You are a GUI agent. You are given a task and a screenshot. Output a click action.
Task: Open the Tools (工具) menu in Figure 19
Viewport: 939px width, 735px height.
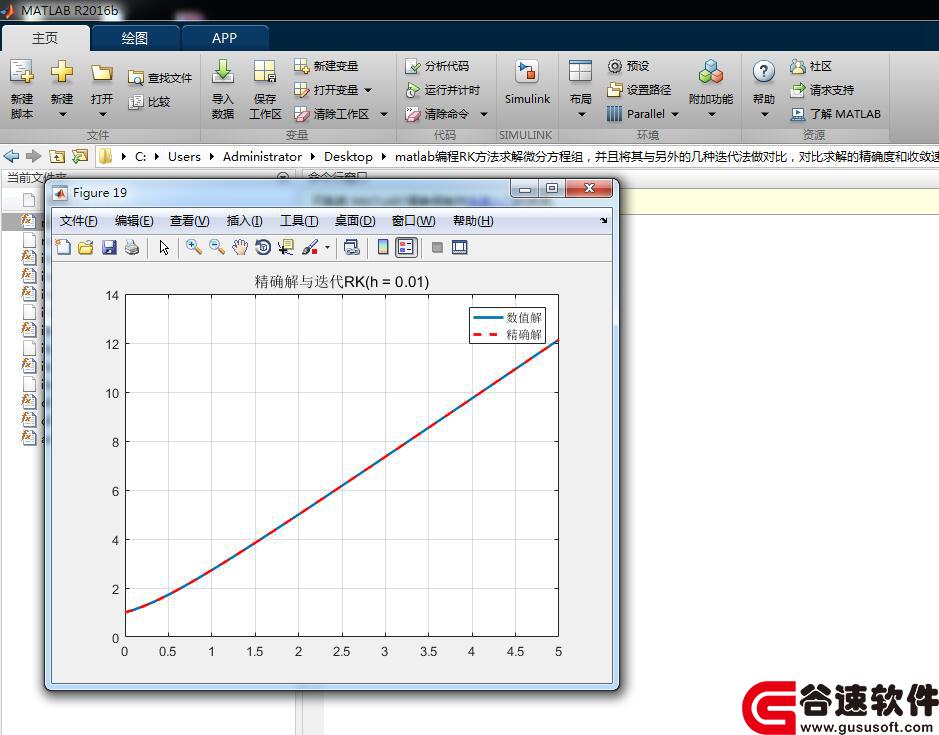(299, 221)
